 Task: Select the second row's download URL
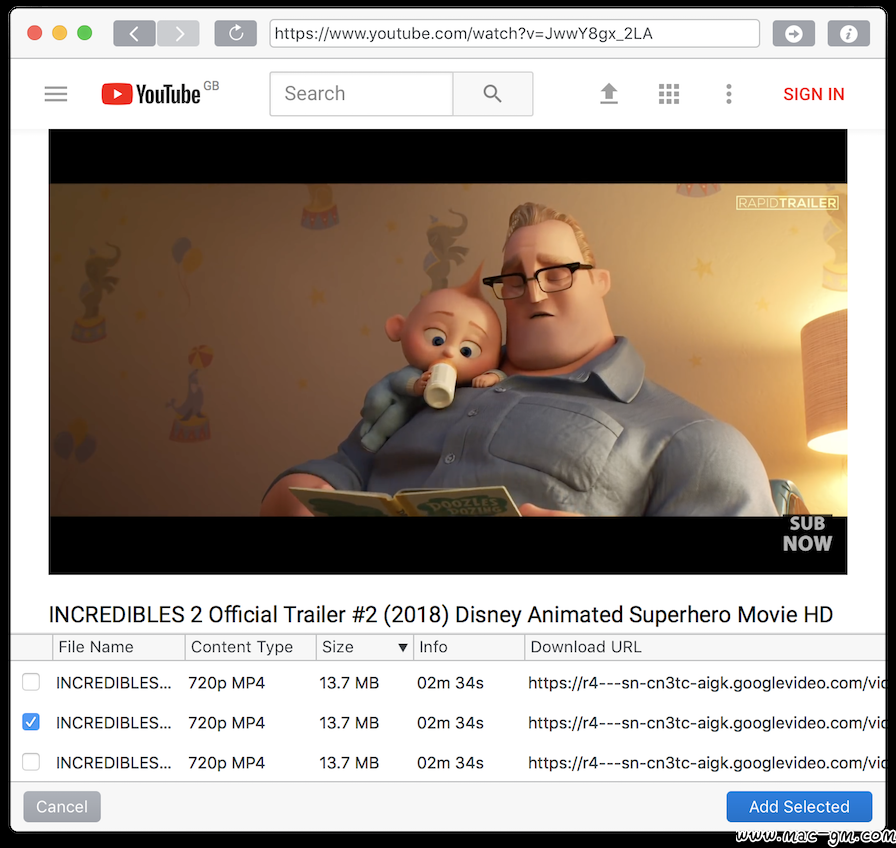[x=706, y=723]
